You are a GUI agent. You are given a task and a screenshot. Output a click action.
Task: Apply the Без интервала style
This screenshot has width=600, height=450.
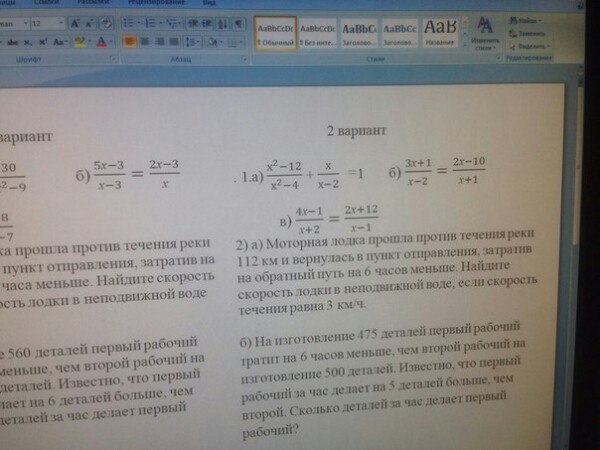(317, 34)
